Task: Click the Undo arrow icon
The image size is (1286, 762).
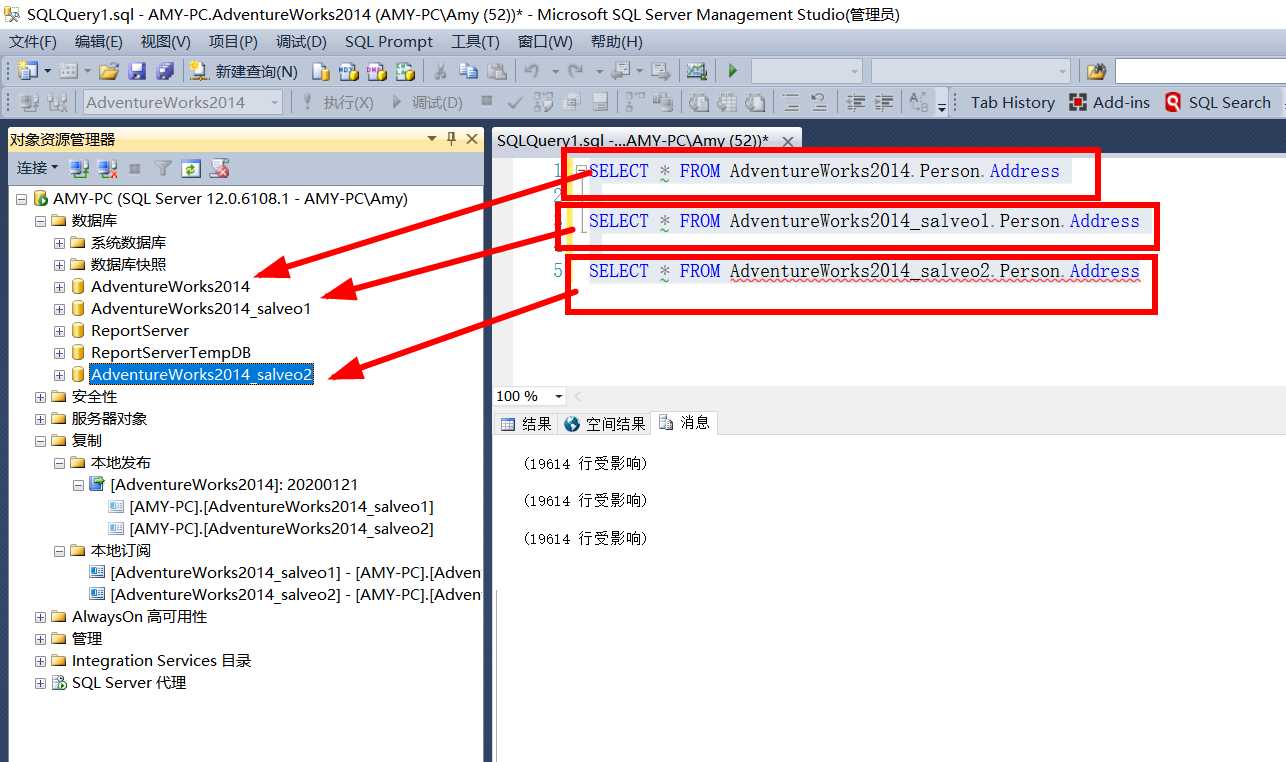Action: [x=532, y=71]
